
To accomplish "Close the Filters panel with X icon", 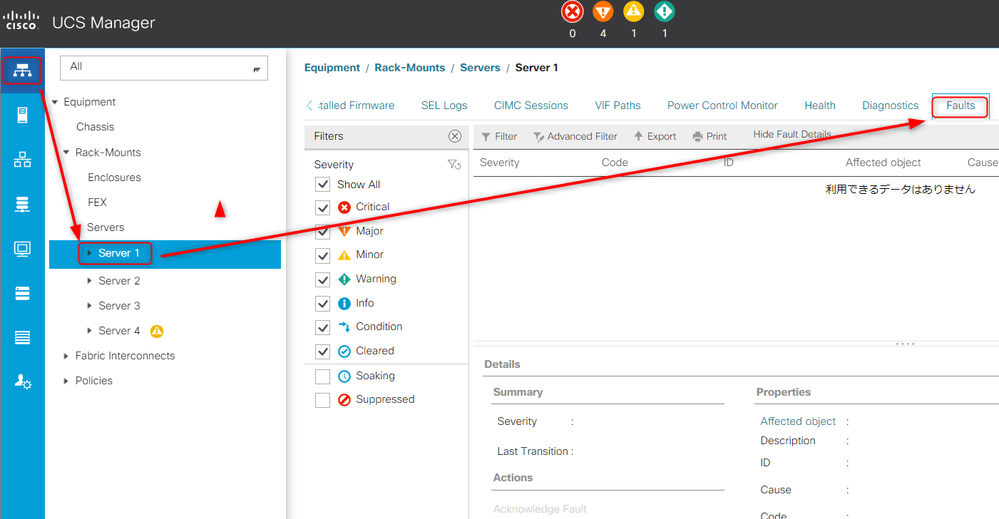I will [x=454, y=136].
